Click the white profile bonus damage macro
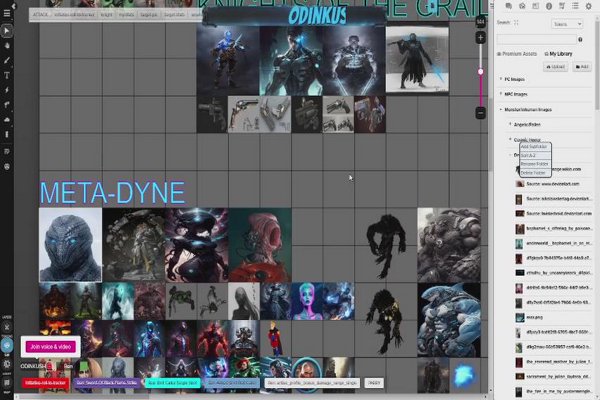 [x=312, y=383]
